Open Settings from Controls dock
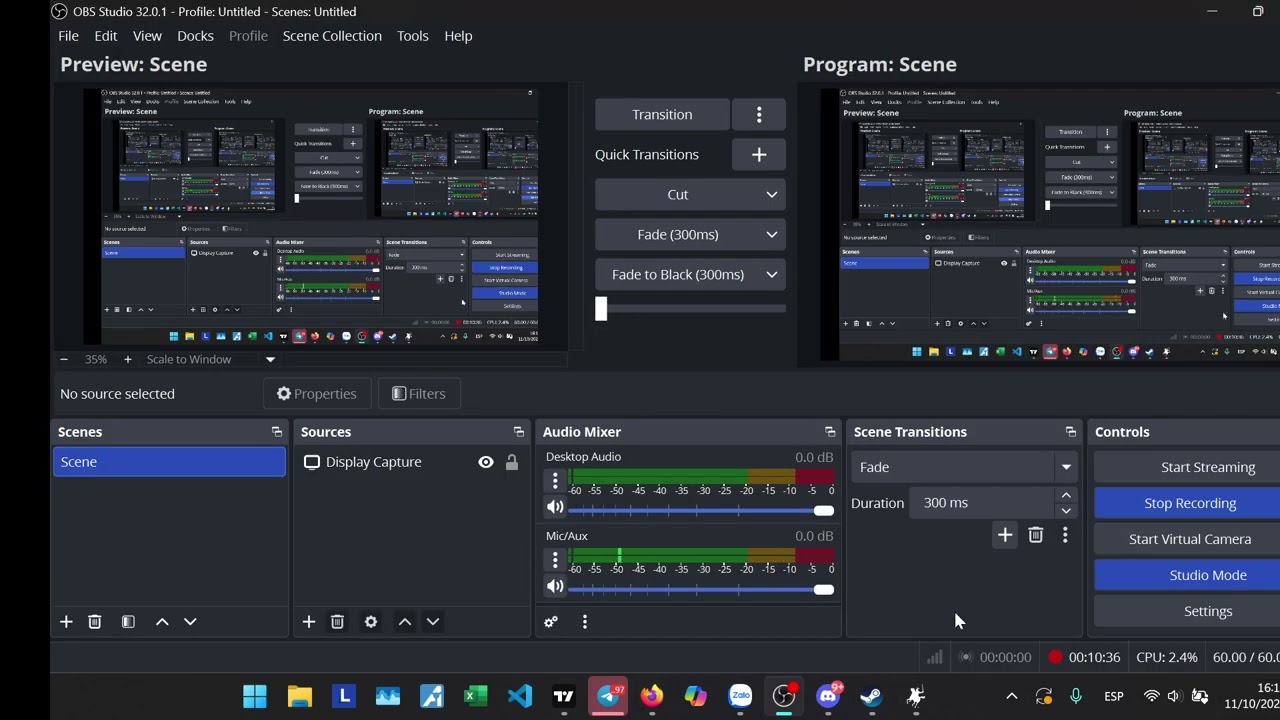Image resolution: width=1280 pixels, height=720 pixels. (x=1188, y=611)
